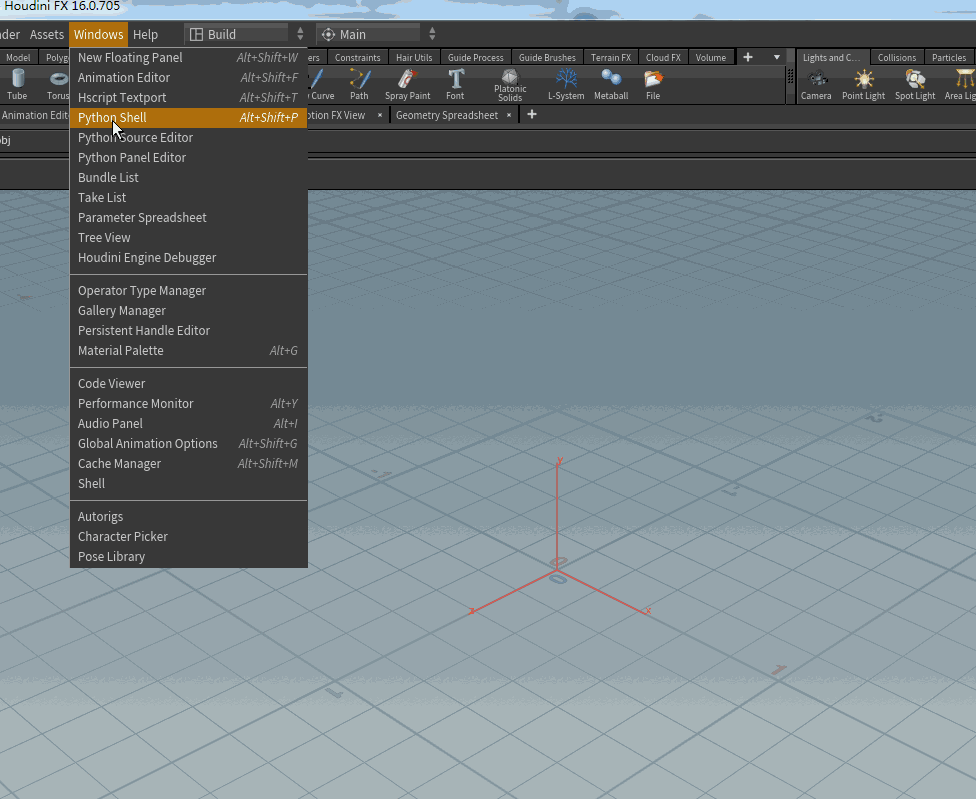Image resolution: width=976 pixels, height=799 pixels.
Task: Choose Python Source Editor
Action: [189, 138]
